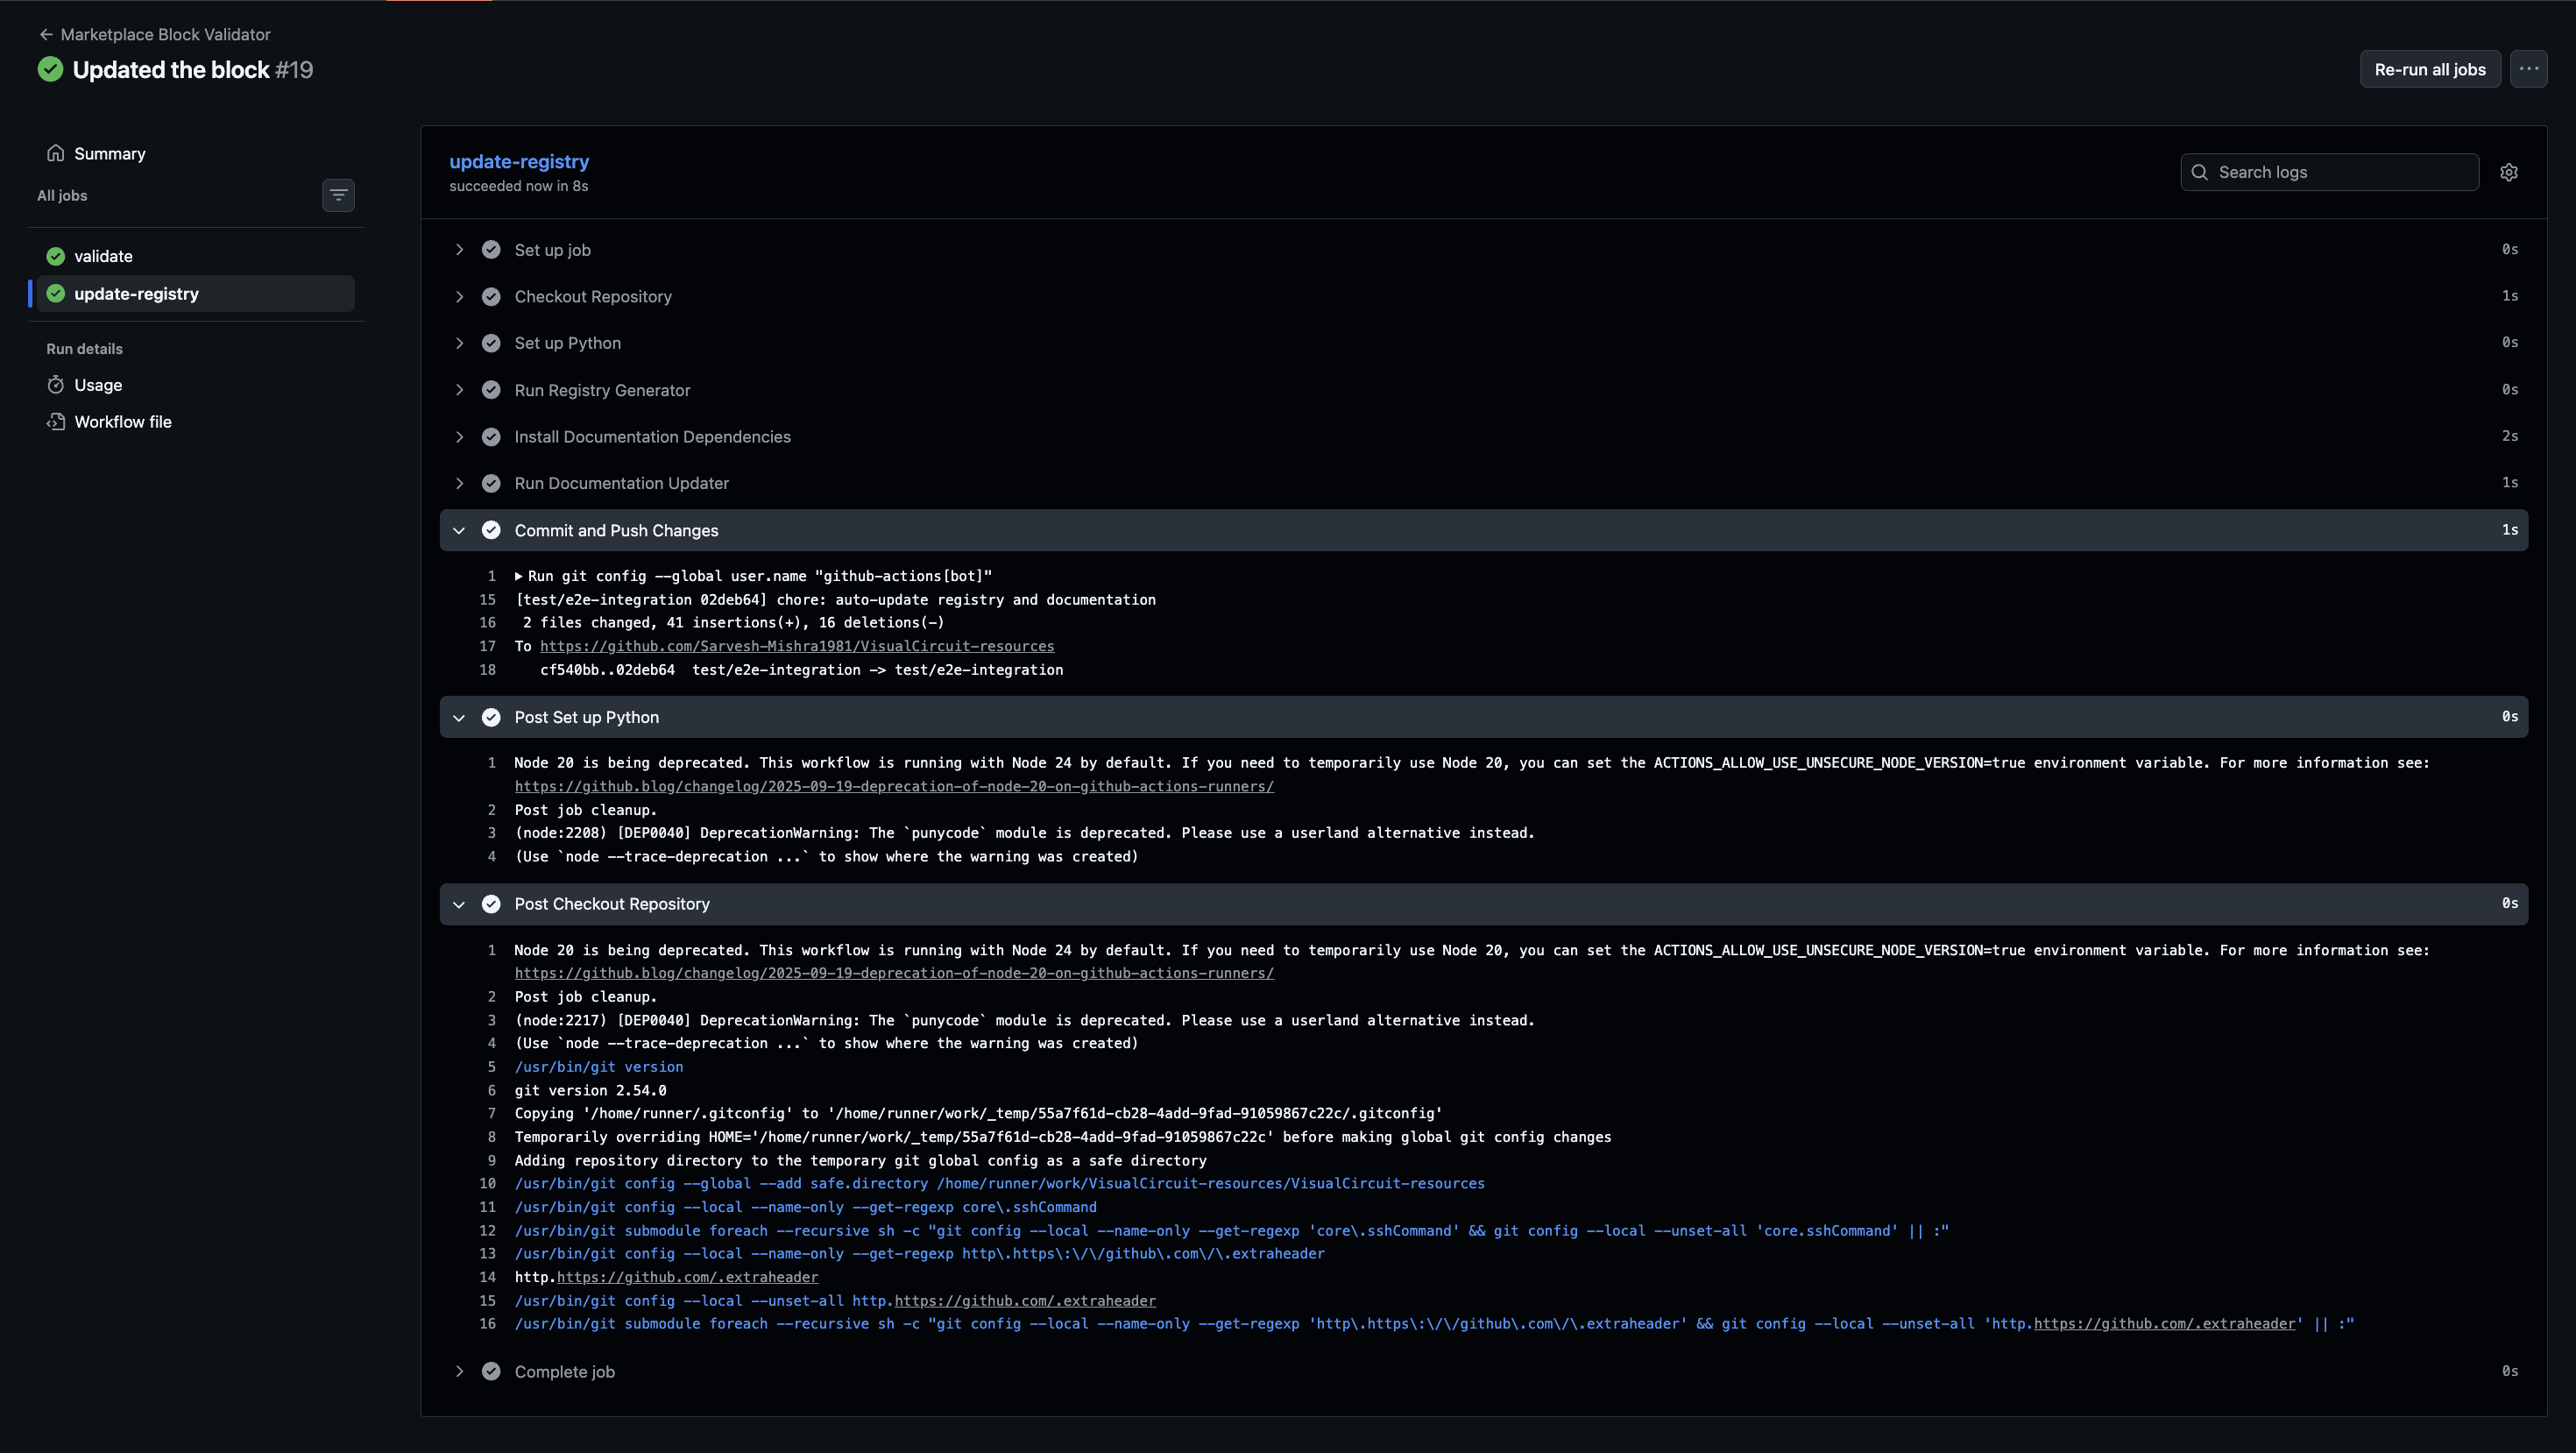Click the jobs filter icon button
Screen dimensions: 2576x1453
(x=338, y=195)
